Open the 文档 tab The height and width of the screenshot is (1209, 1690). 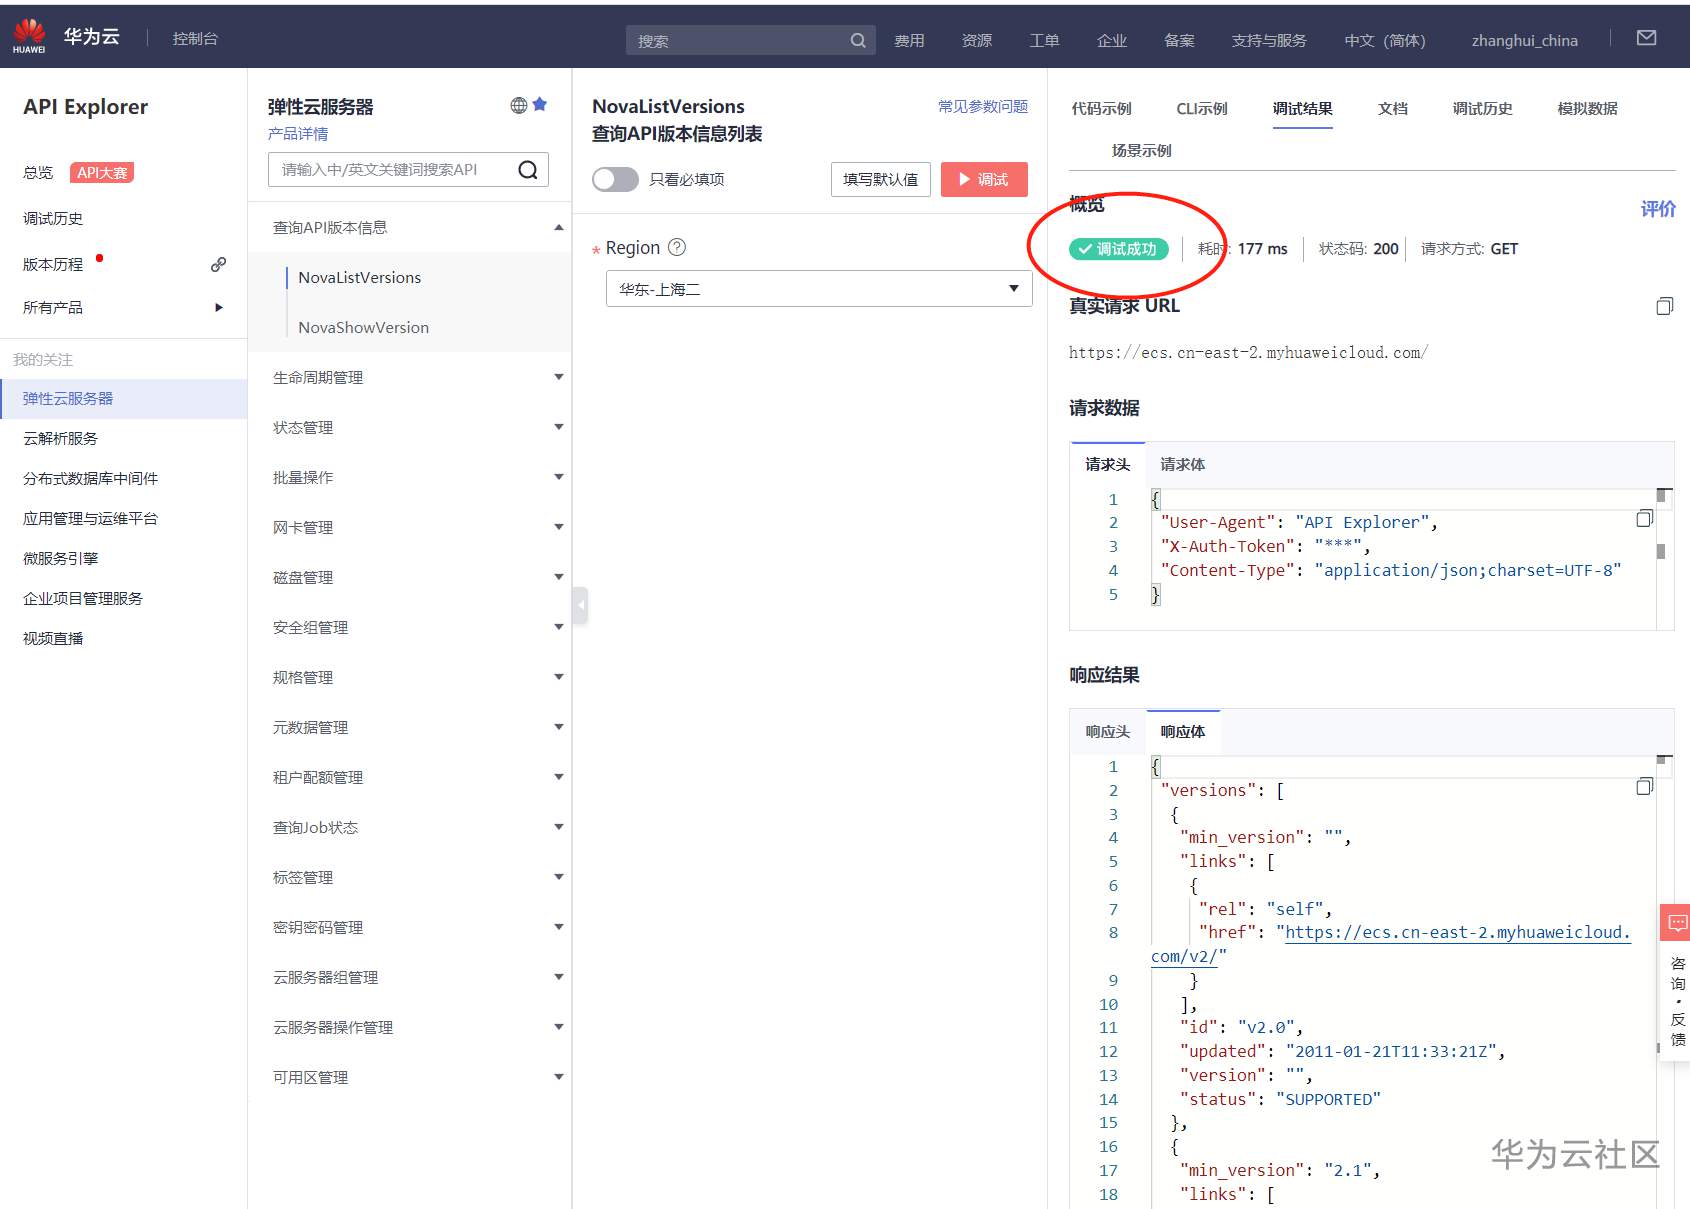point(1393,108)
